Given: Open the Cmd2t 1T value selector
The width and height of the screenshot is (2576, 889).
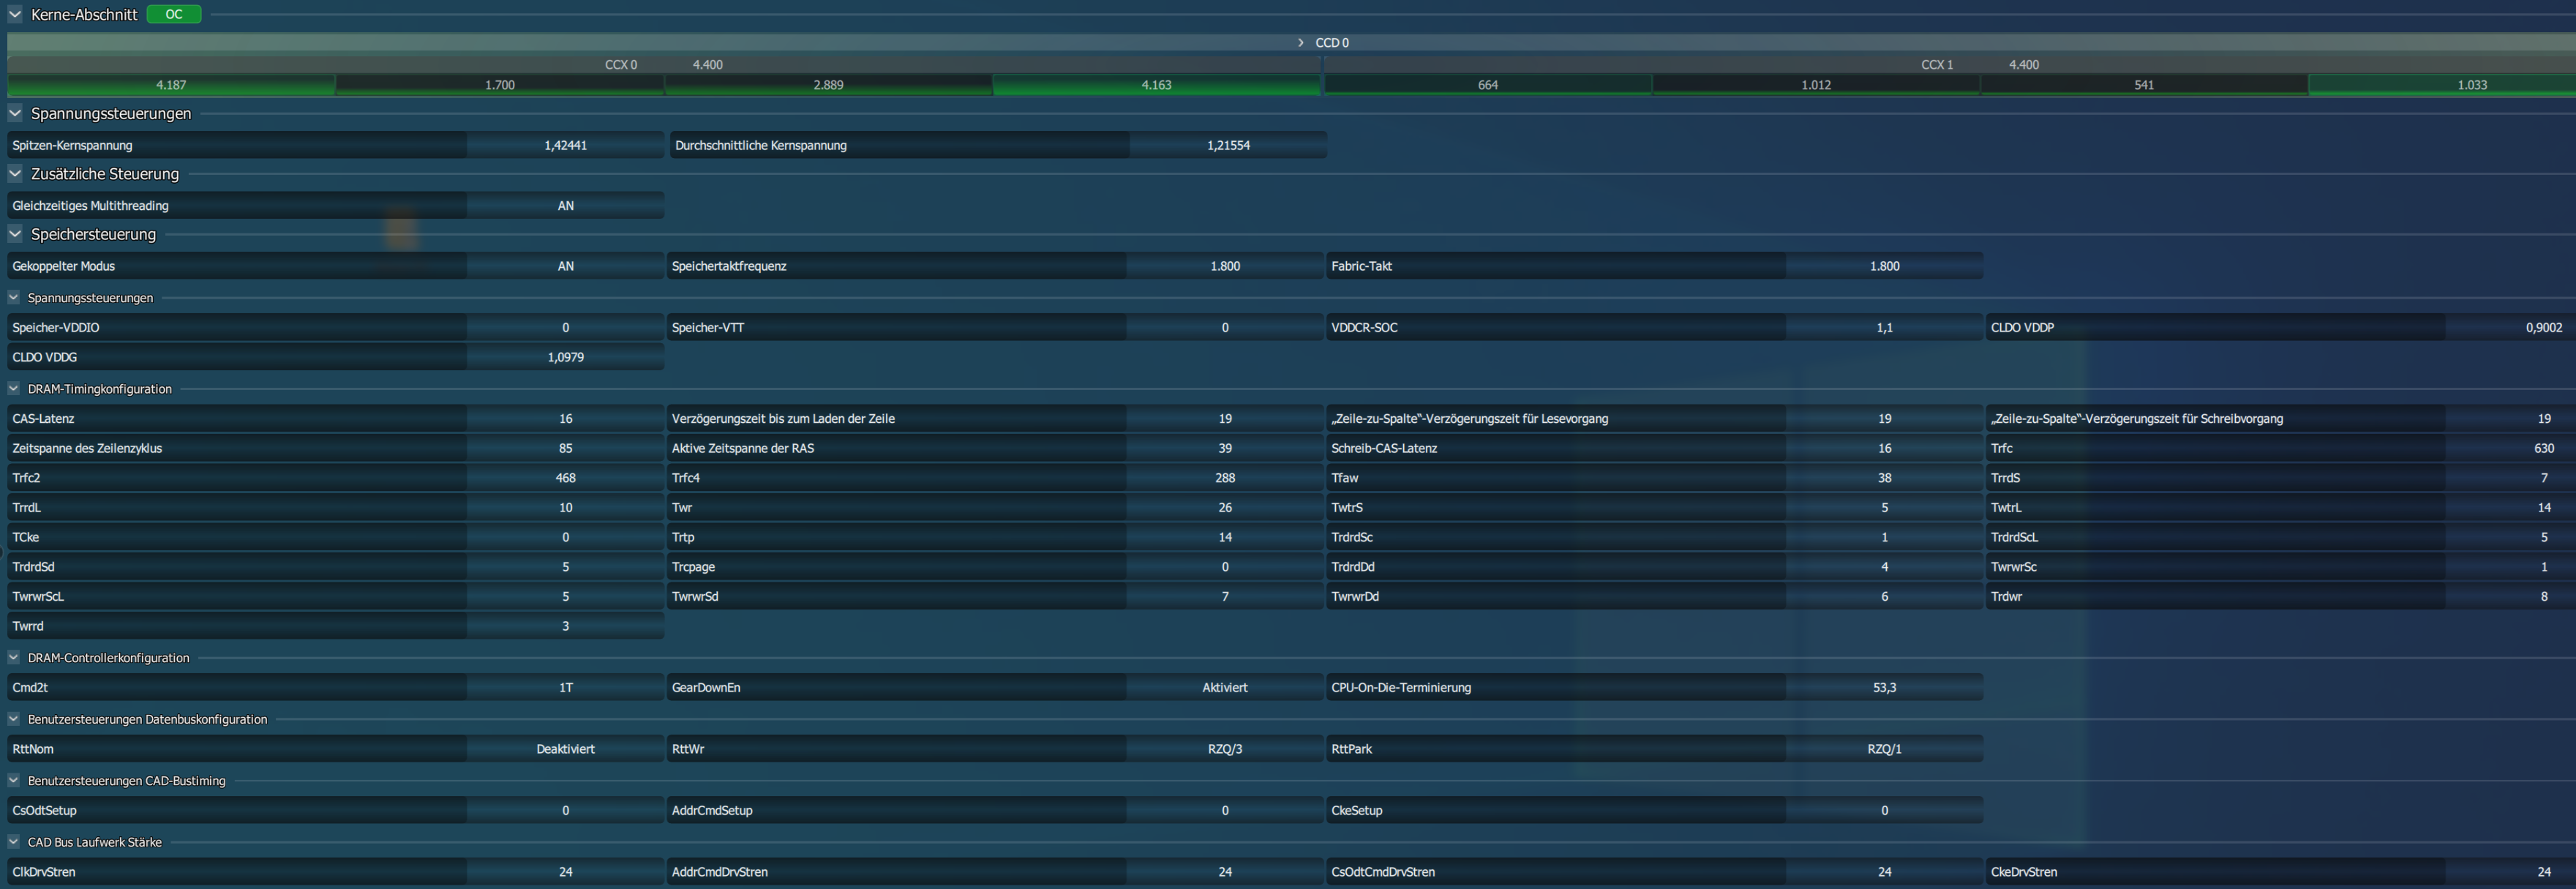Looking at the screenshot, I should 565,688.
